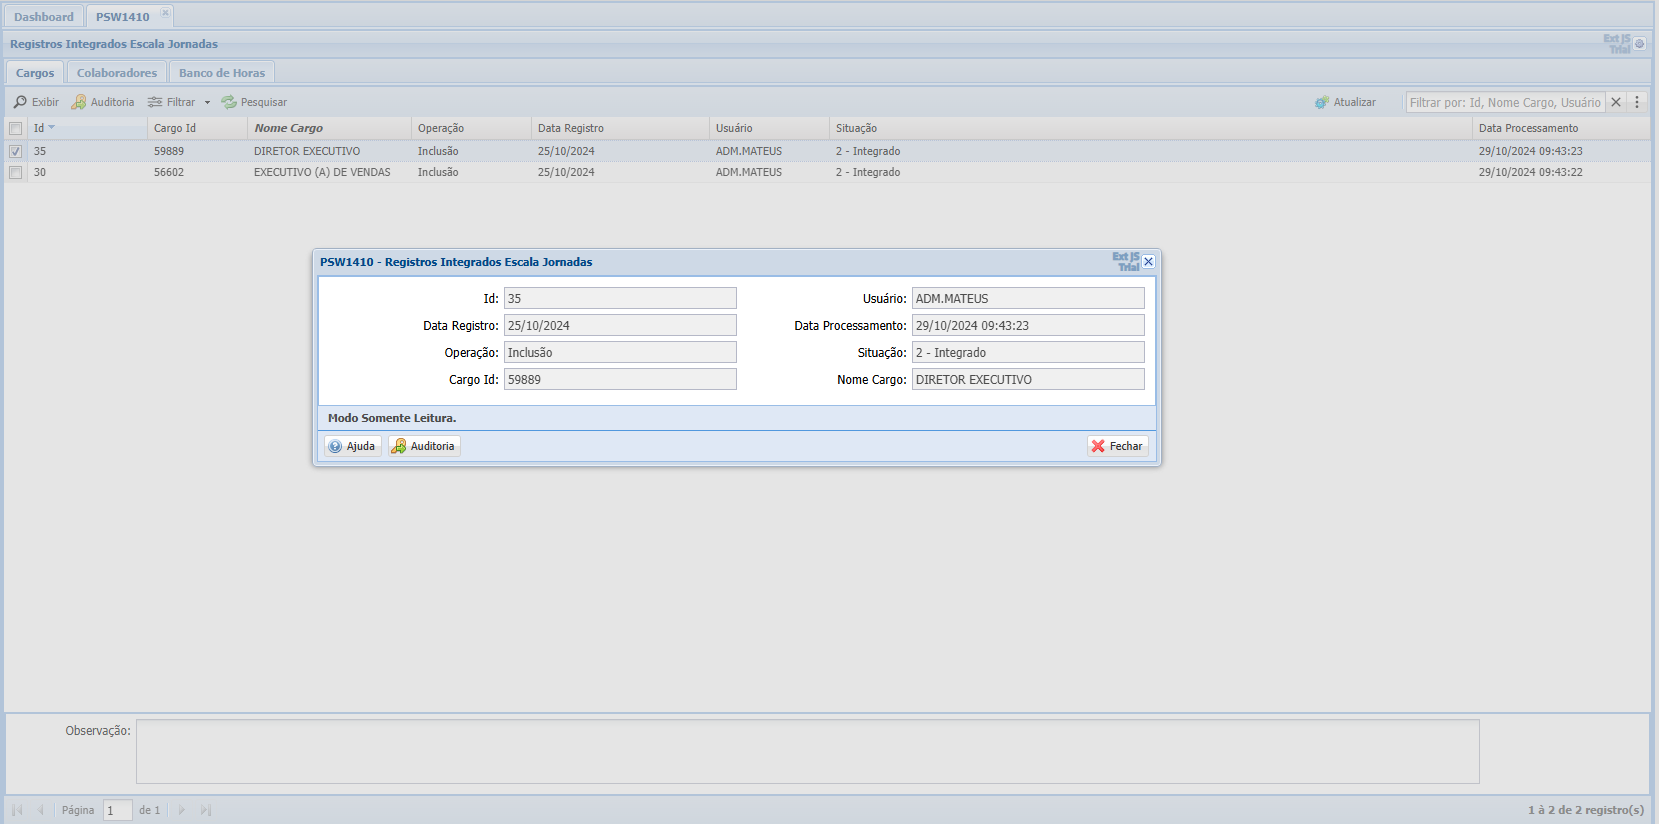Open Auditoria from the grid toolbar
Screen dimensions: 1659x824
tap(103, 102)
